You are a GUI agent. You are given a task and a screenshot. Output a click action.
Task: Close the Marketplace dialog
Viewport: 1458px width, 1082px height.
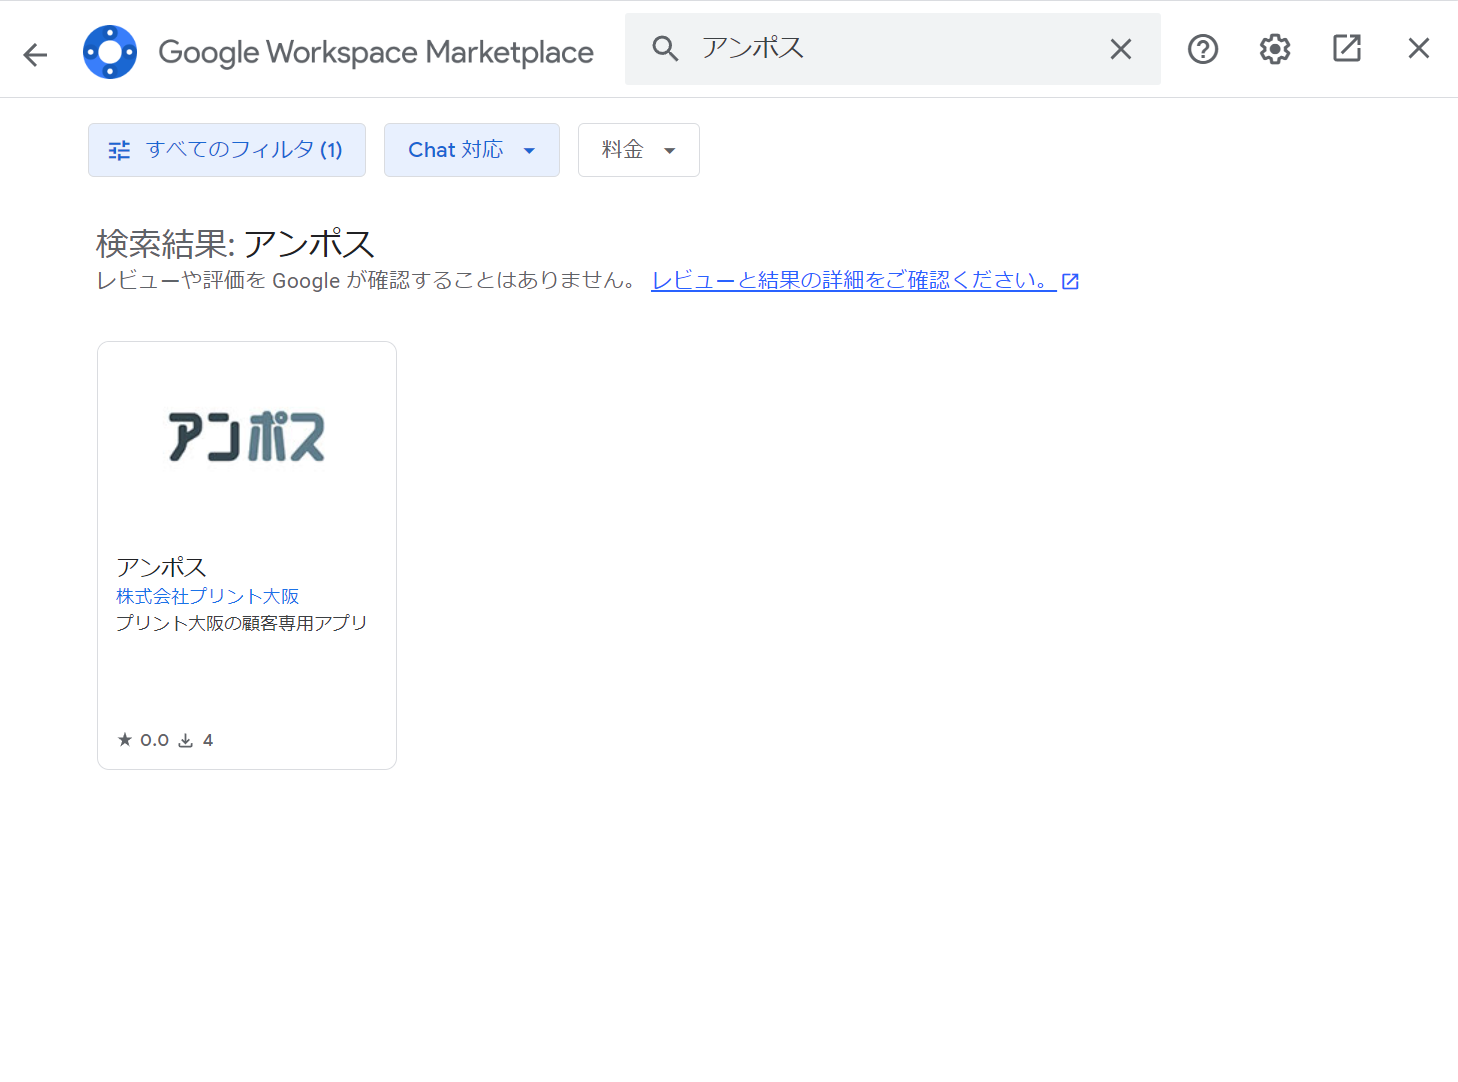1419,48
